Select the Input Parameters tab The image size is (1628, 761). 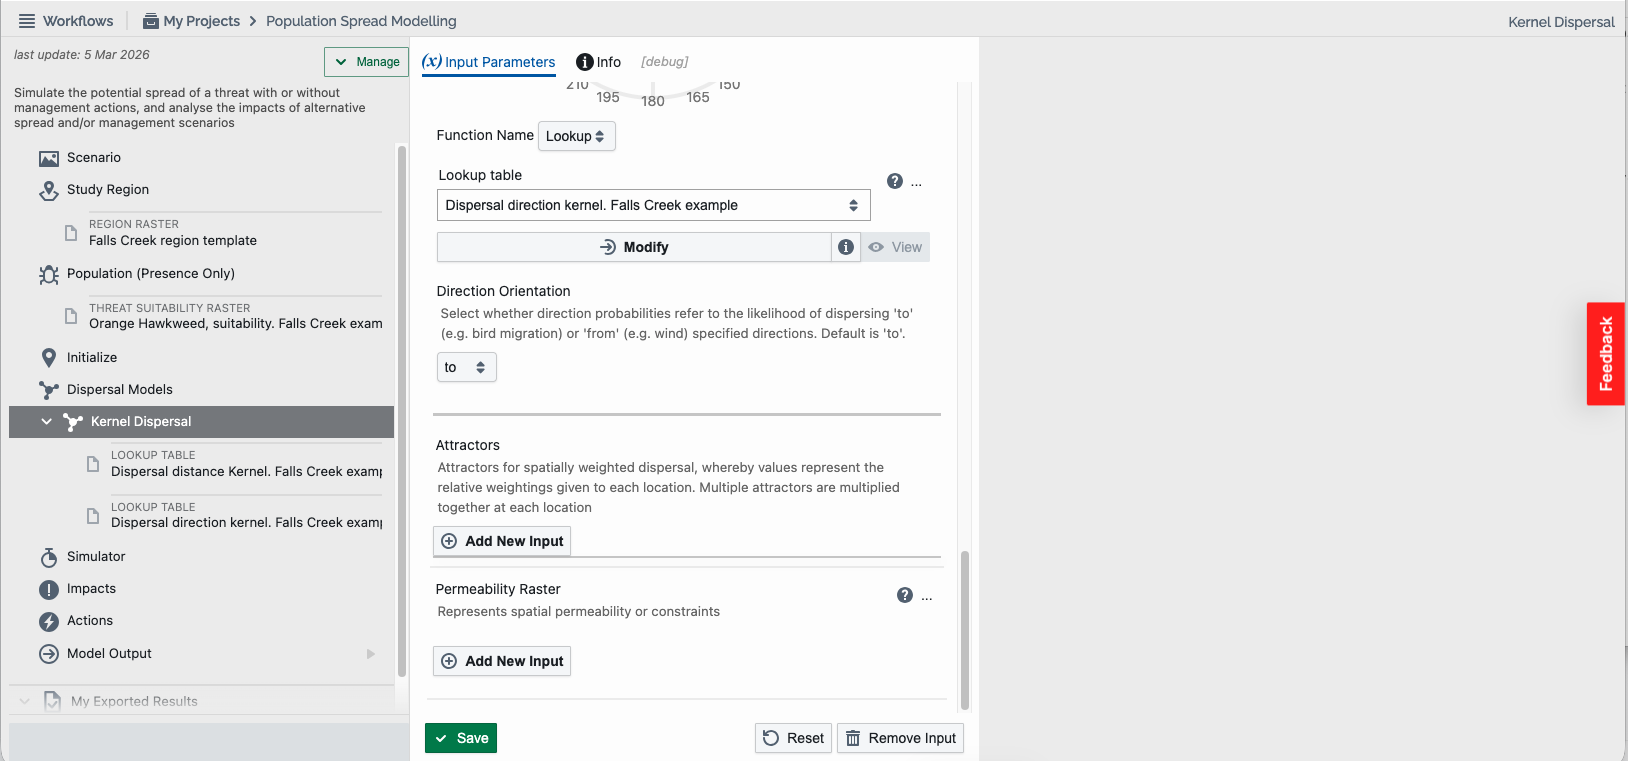pos(488,62)
